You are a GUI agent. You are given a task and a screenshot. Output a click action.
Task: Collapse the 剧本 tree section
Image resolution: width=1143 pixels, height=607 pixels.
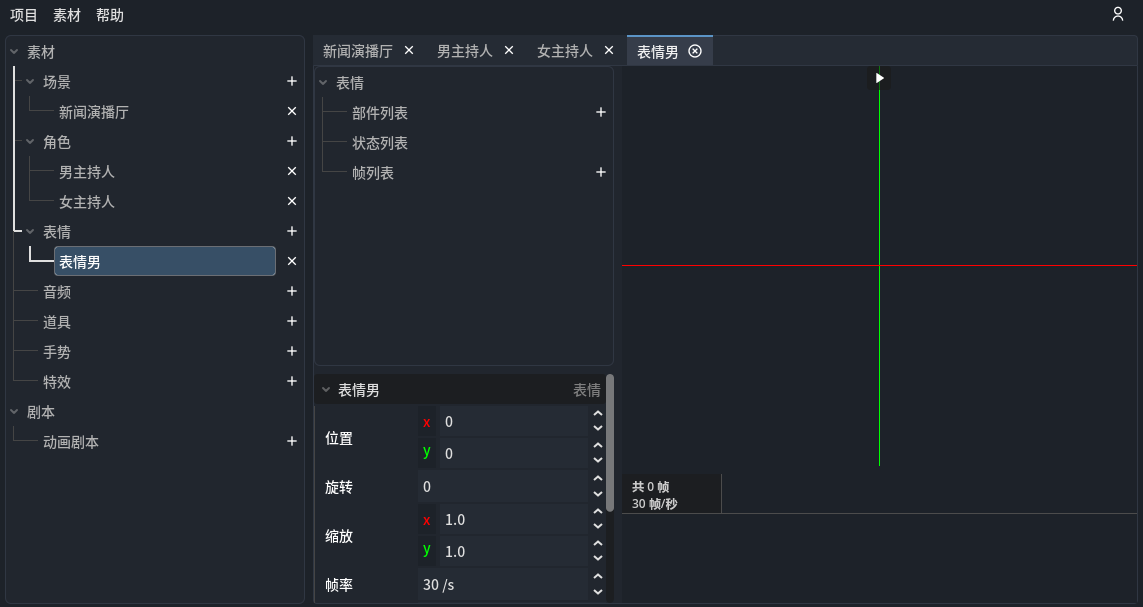click(x=14, y=411)
